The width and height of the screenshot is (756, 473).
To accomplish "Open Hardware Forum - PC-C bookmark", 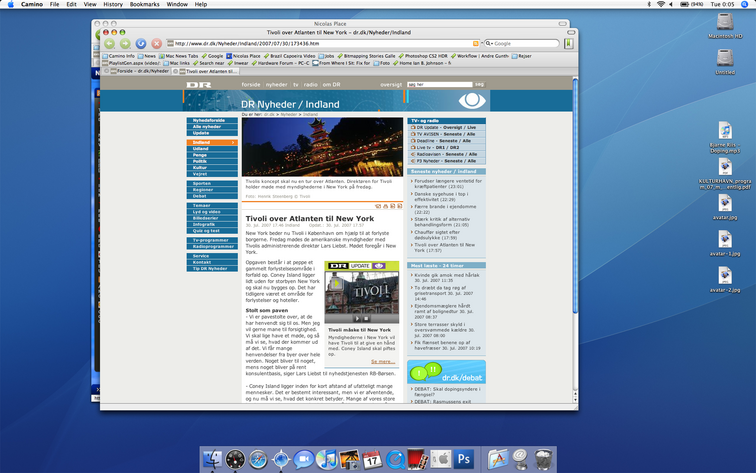I will click(281, 63).
